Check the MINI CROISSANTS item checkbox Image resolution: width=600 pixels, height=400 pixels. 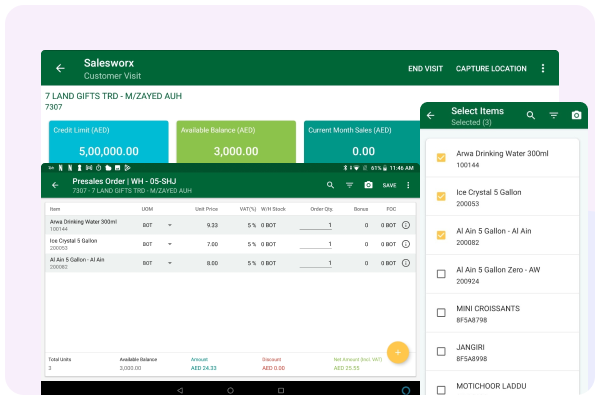click(441, 312)
